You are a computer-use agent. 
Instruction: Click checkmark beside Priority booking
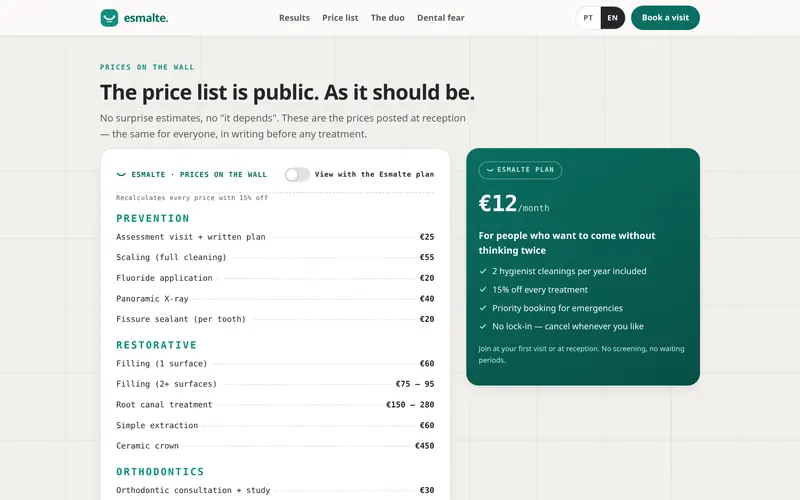coord(483,308)
